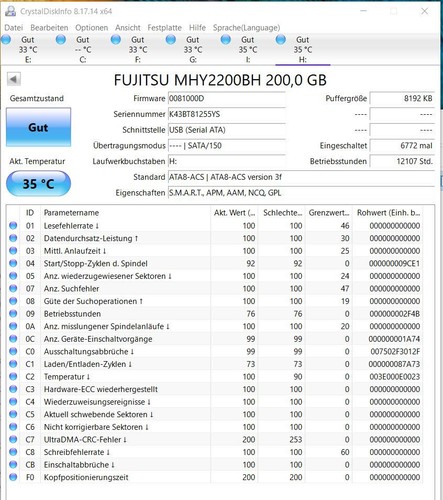Select the UltraDMA-CRC-Fehler parameter name
This screenshot has height=500, width=443.
point(85,440)
